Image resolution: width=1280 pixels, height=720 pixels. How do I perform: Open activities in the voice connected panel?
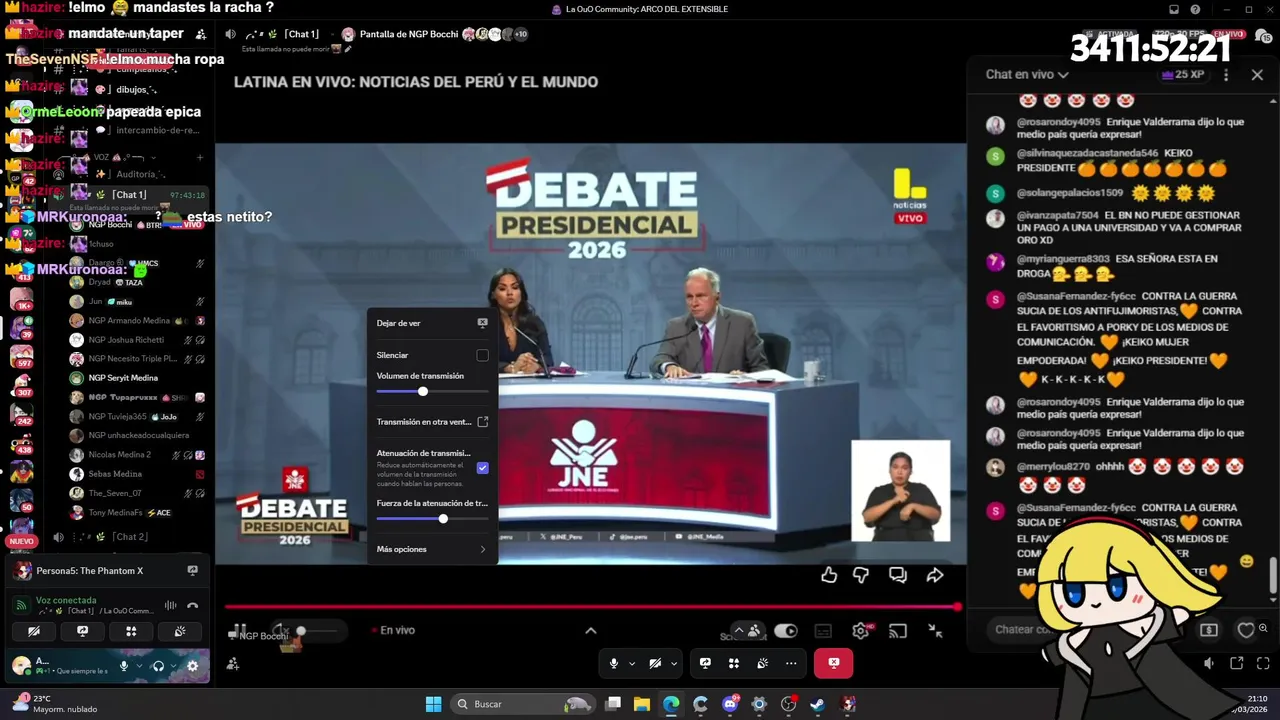(131, 631)
